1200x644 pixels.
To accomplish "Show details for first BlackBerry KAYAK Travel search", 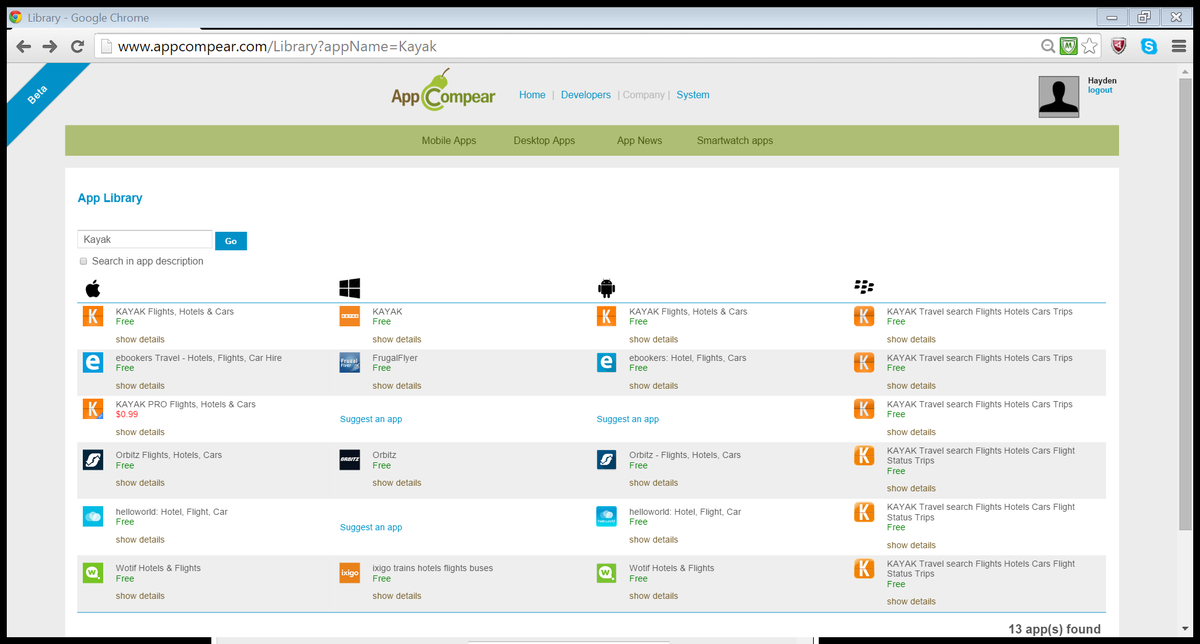I will point(911,339).
